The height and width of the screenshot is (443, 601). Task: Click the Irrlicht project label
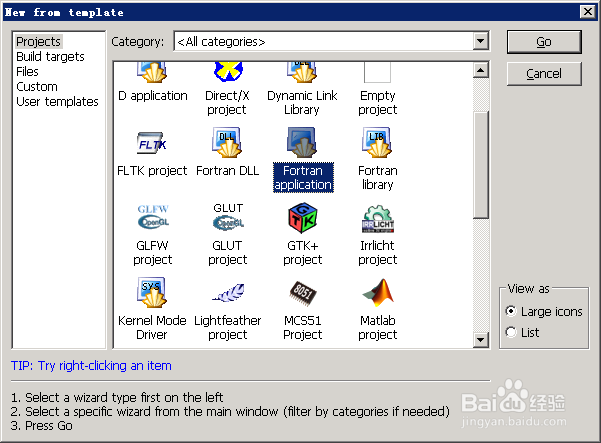point(378,252)
